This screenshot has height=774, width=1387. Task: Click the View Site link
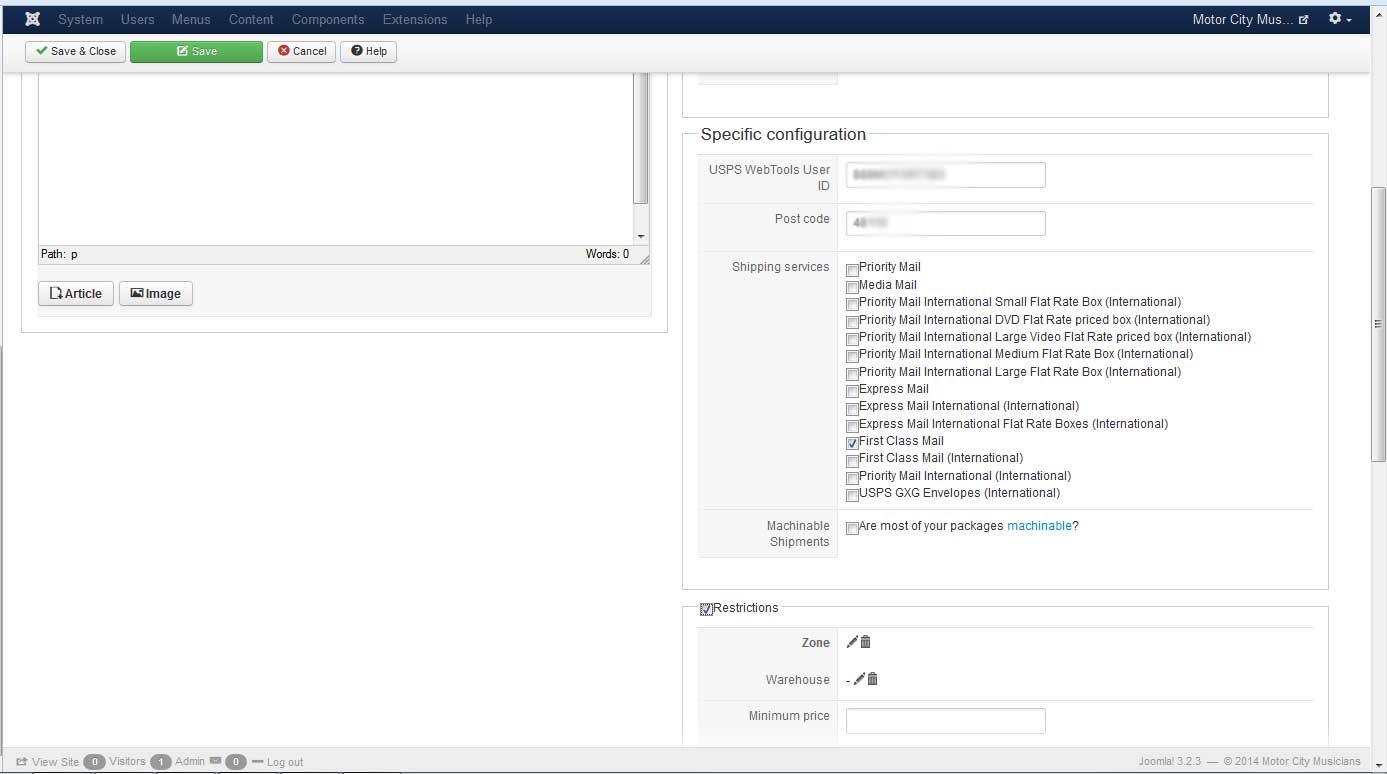pos(47,762)
